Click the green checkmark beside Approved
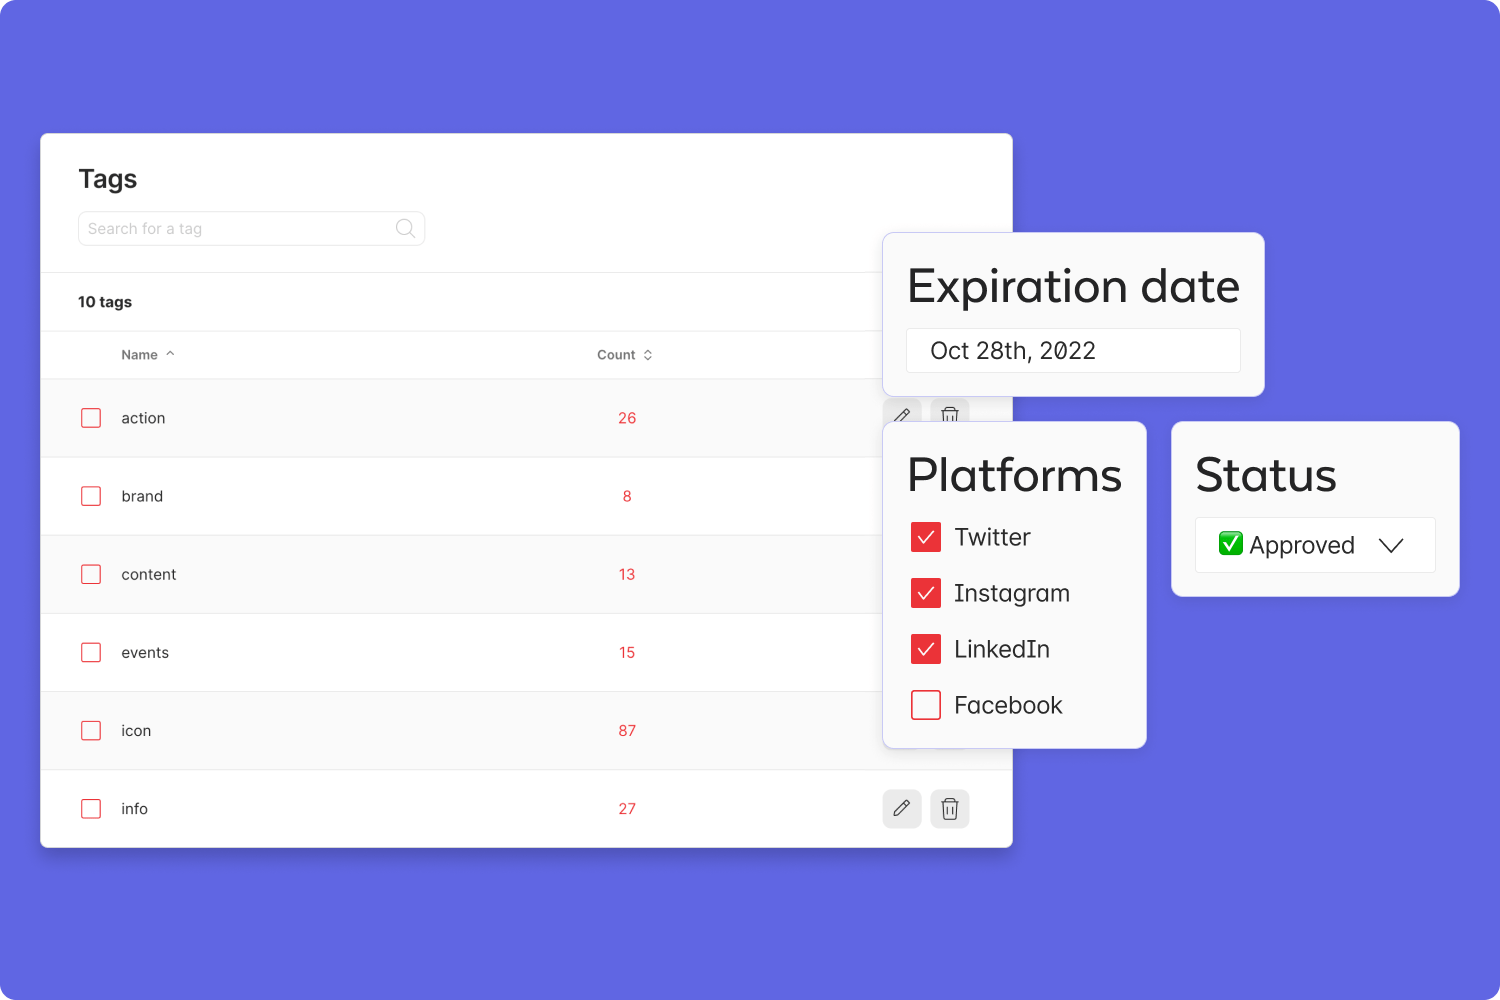The image size is (1500, 1000). pyautogui.click(x=1230, y=544)
